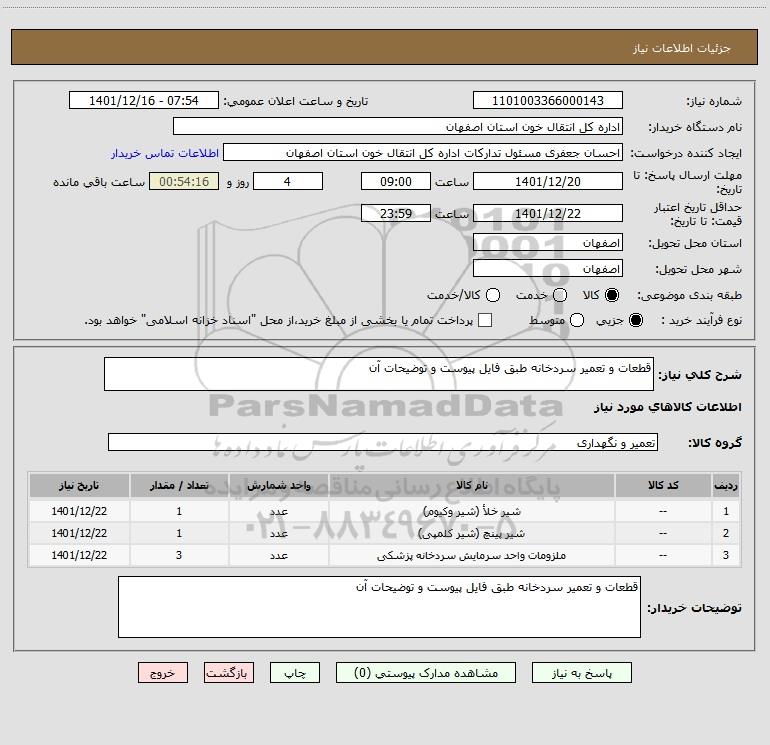Image resolution: width=770 pixels, height=745 pixels.
Task: Select the خدمت radio button
Action: click(x=560, y=295)
